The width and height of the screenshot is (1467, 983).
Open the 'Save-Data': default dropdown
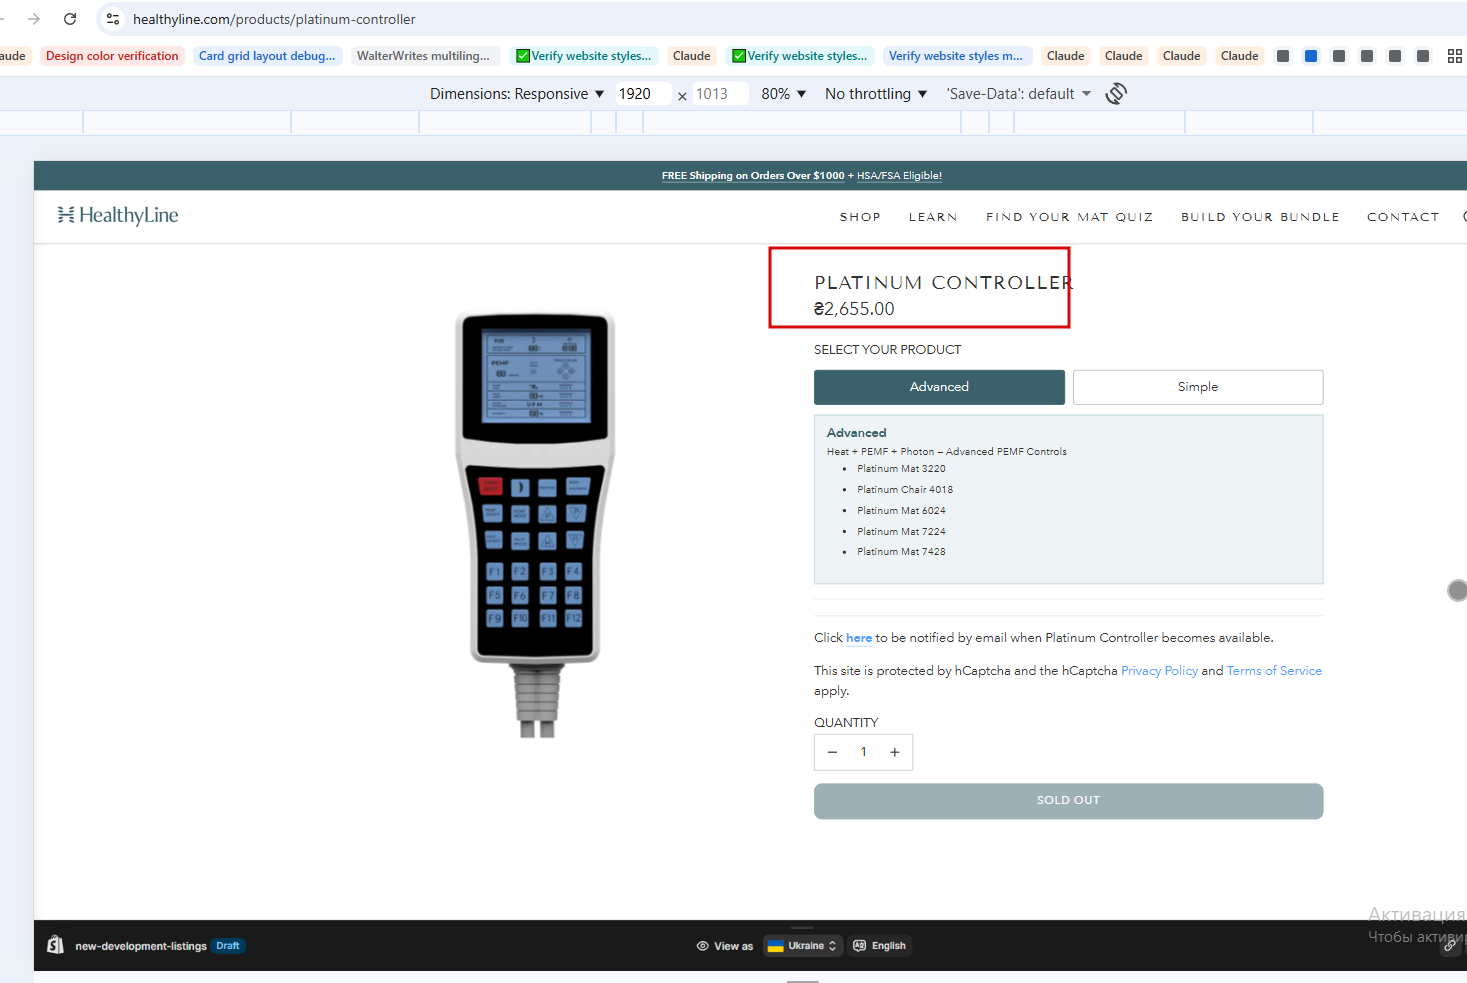point(1019,94)
